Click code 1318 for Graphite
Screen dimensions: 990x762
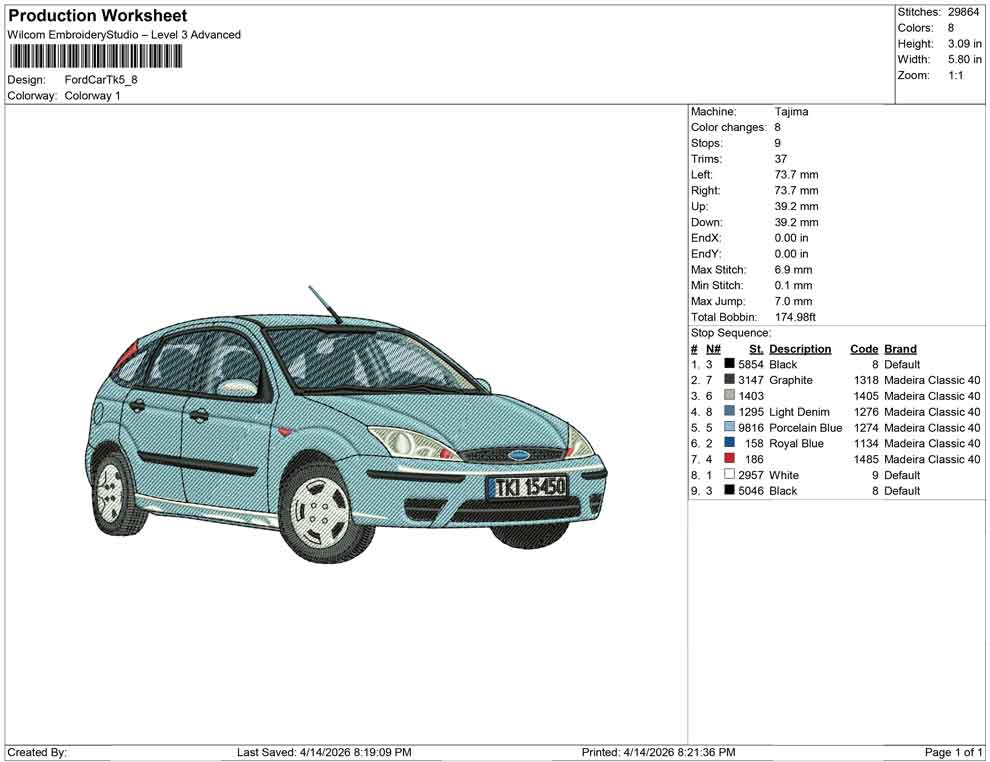(x=866, y=380)
